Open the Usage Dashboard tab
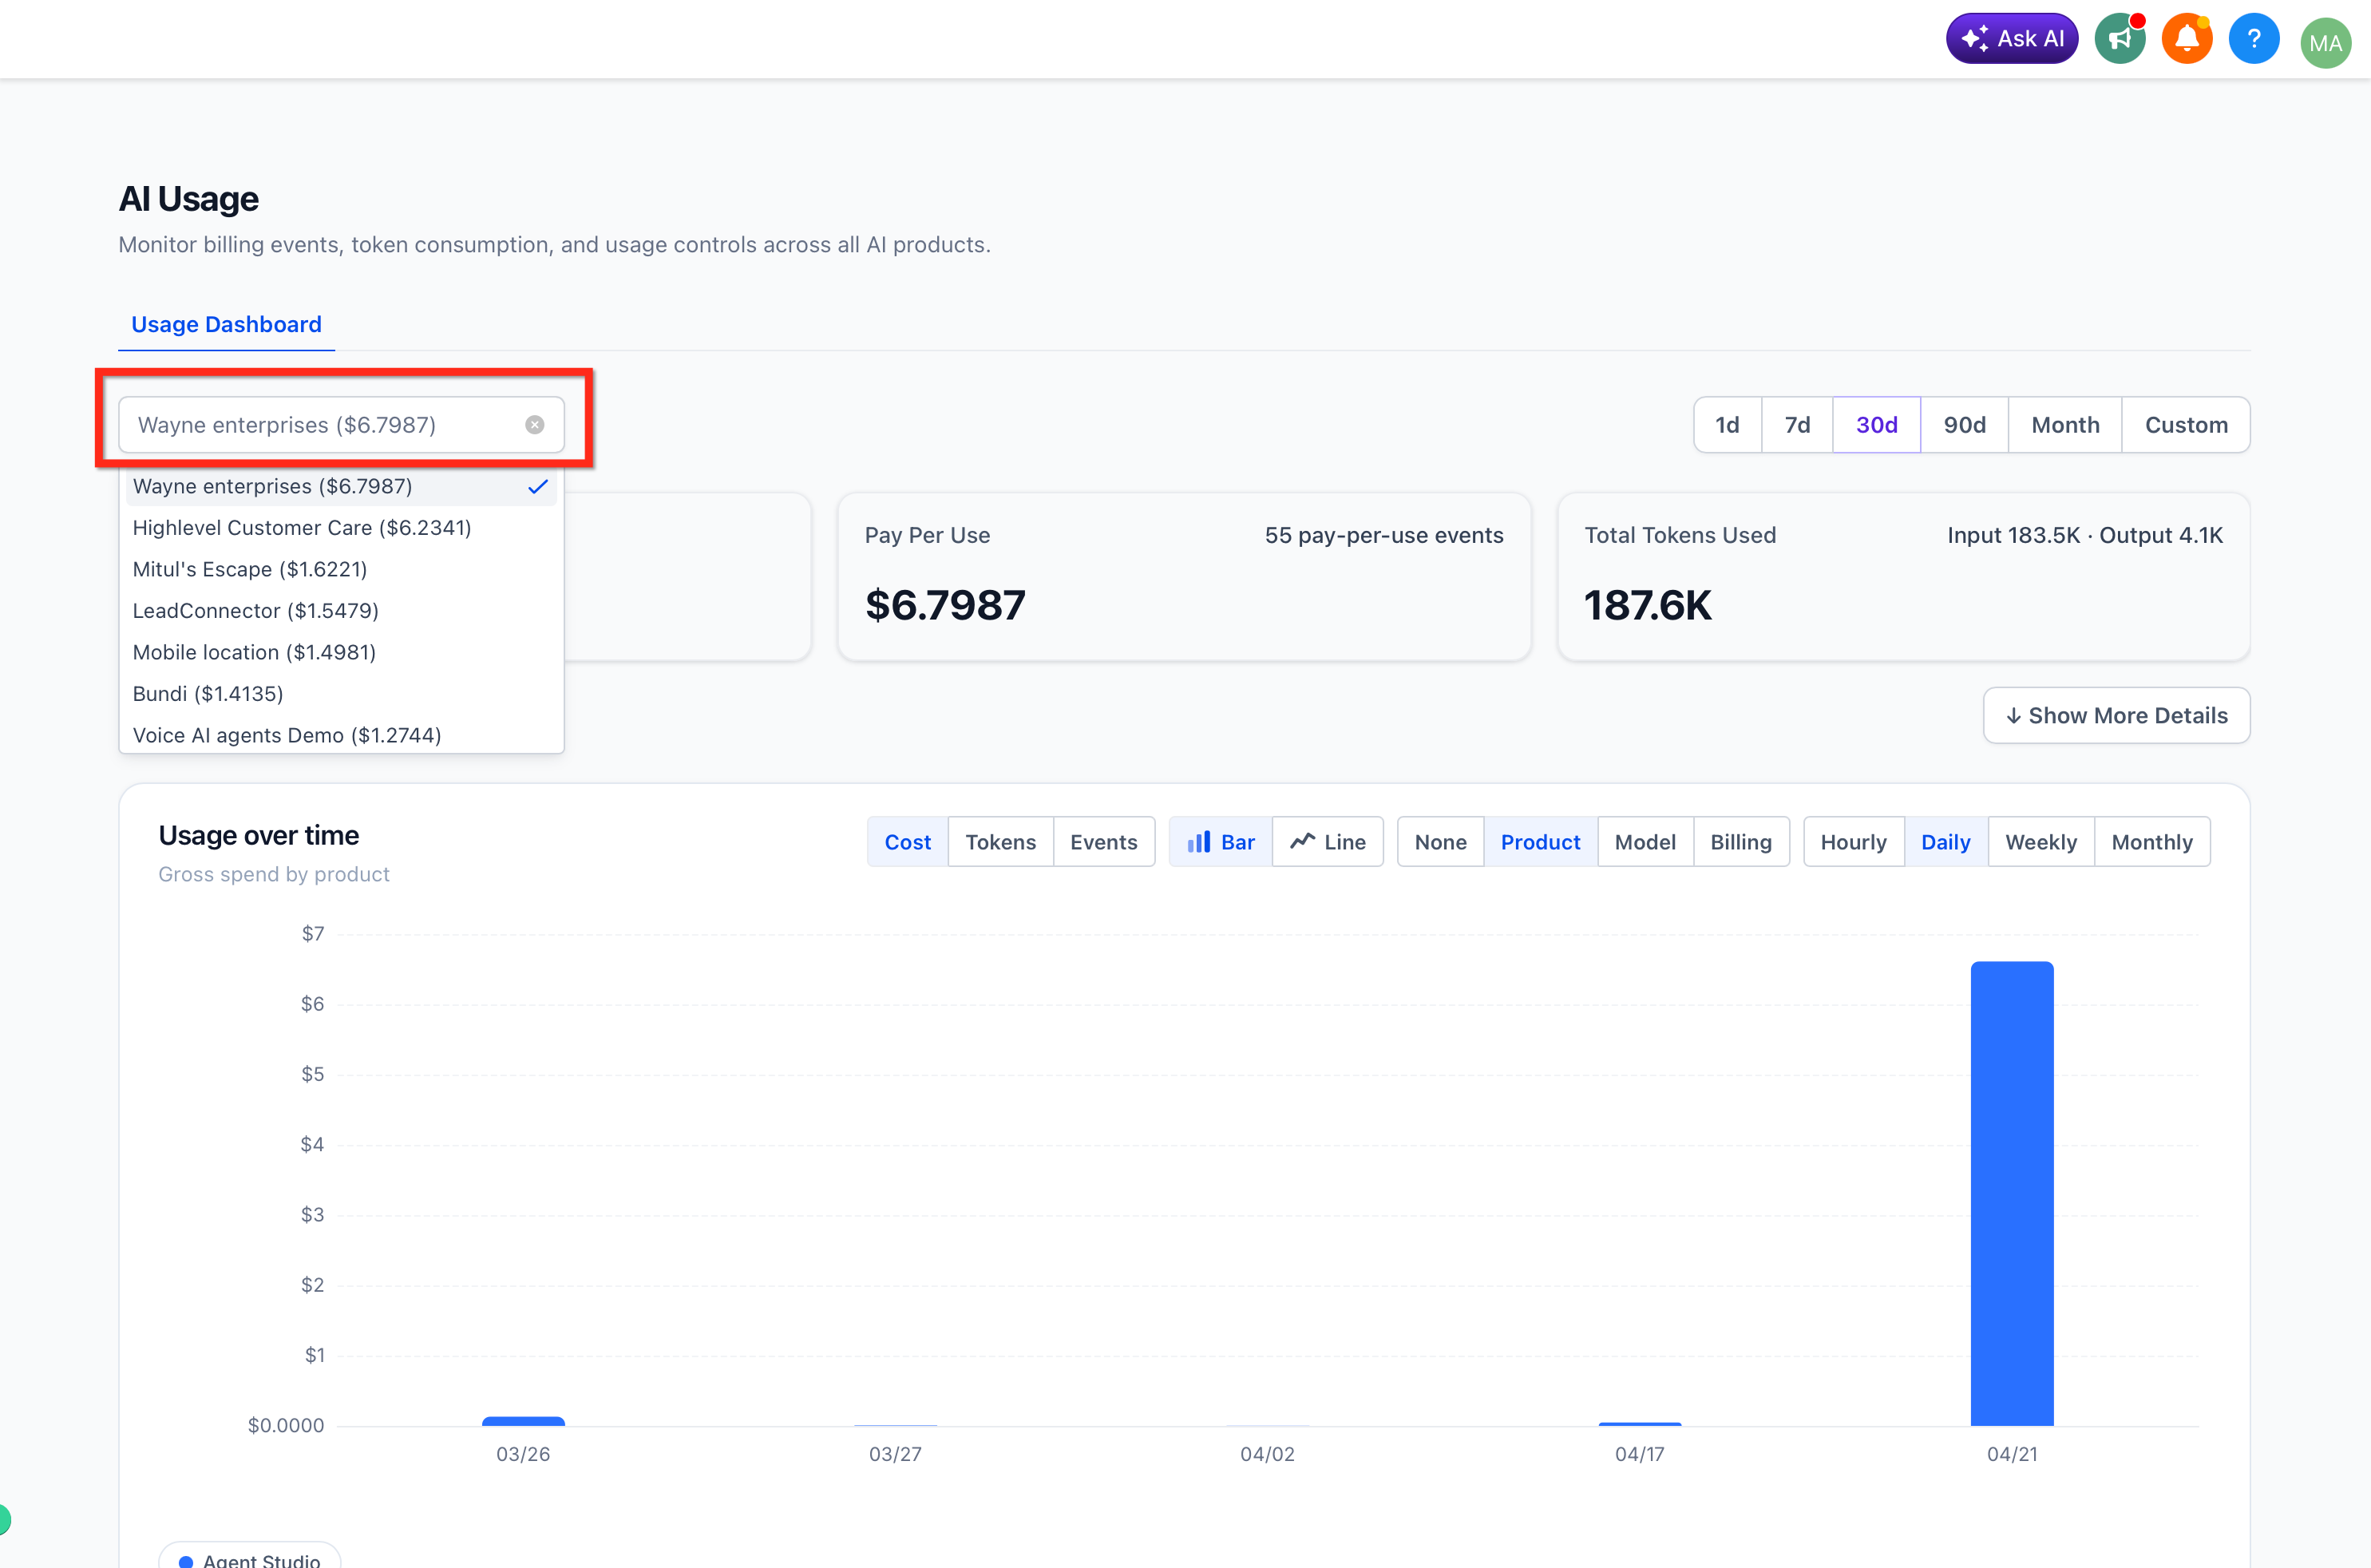Image resolution: width=2371 pixels, height=1568 pixels. coord(226,324)
